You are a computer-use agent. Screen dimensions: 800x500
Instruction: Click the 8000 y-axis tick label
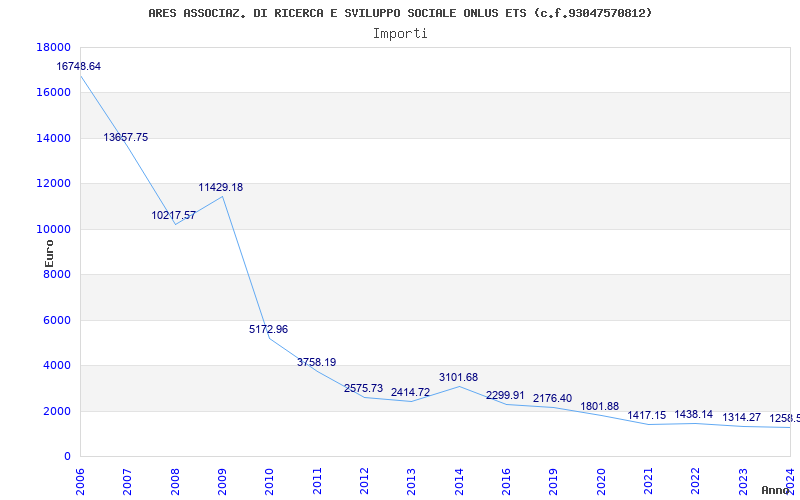click(56, 274)
